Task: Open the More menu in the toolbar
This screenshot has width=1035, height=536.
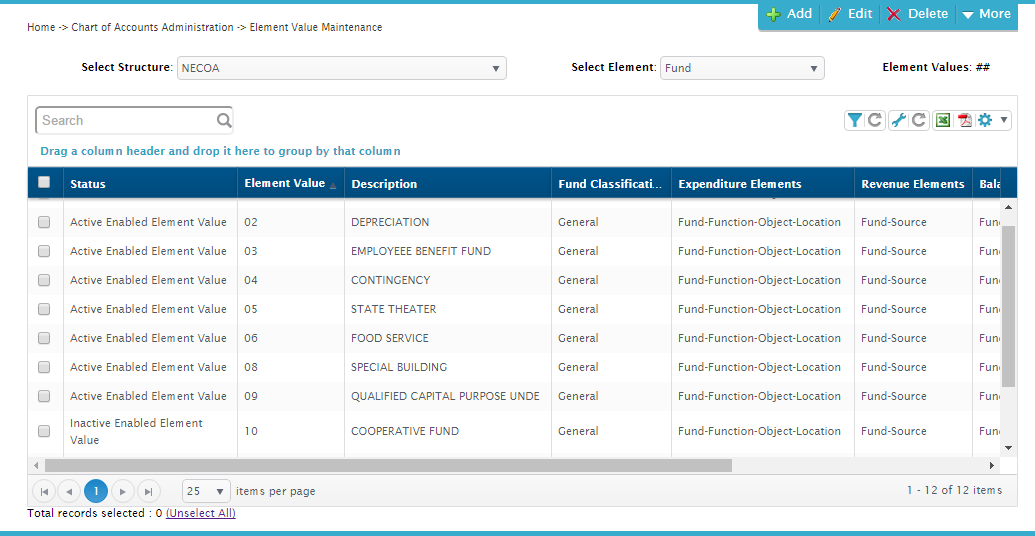Action: pos(986,14)
